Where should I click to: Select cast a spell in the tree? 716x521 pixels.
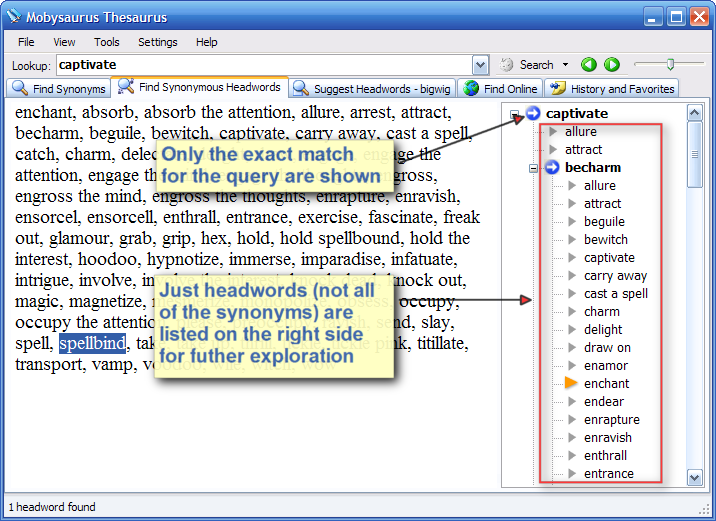pos(616,294)
